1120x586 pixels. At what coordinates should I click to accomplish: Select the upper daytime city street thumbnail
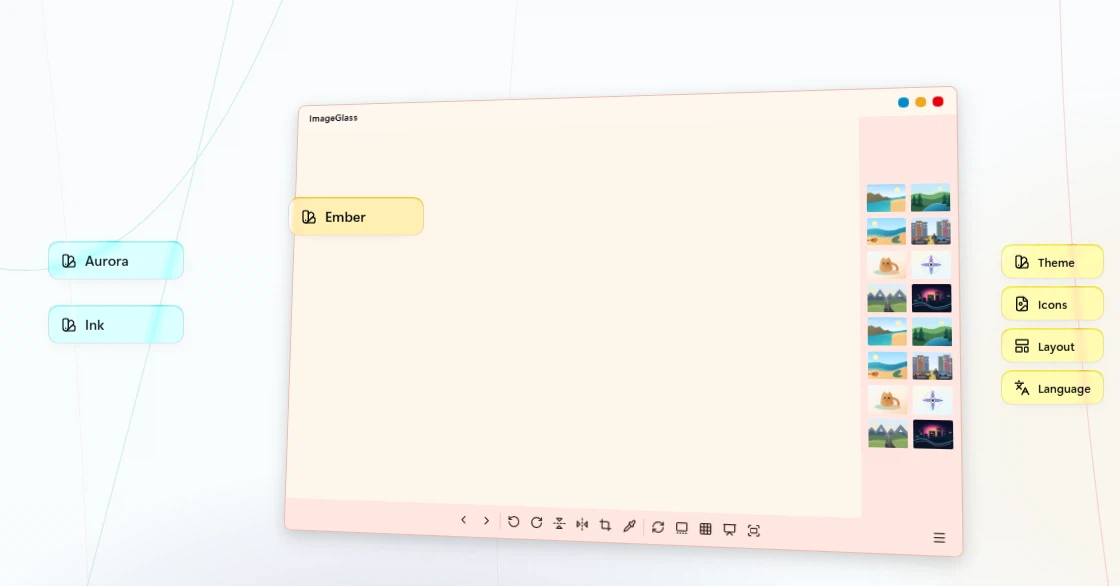(931, 232)
